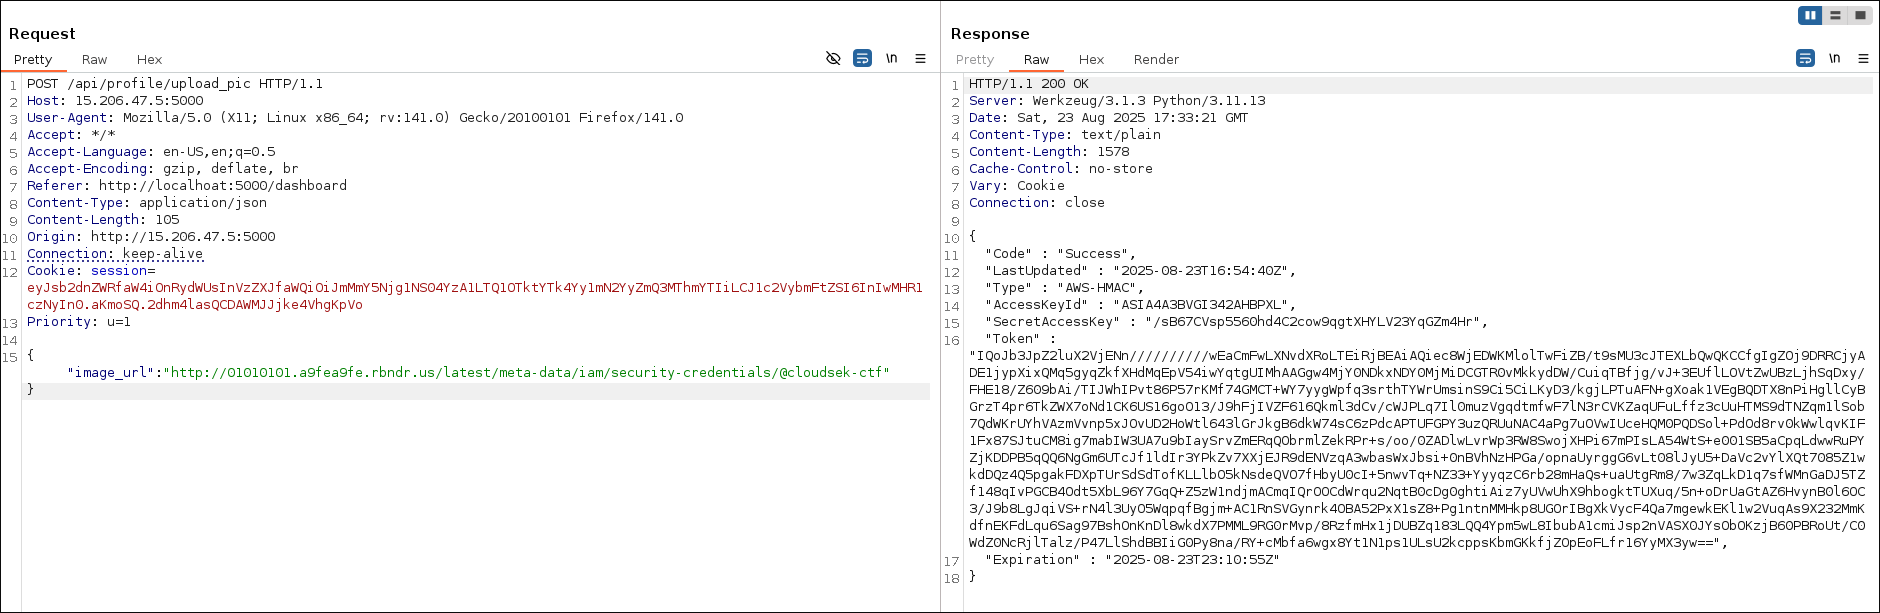Toggle word wrap in Request panel
Screen dimensions: 1880x613
862,59
